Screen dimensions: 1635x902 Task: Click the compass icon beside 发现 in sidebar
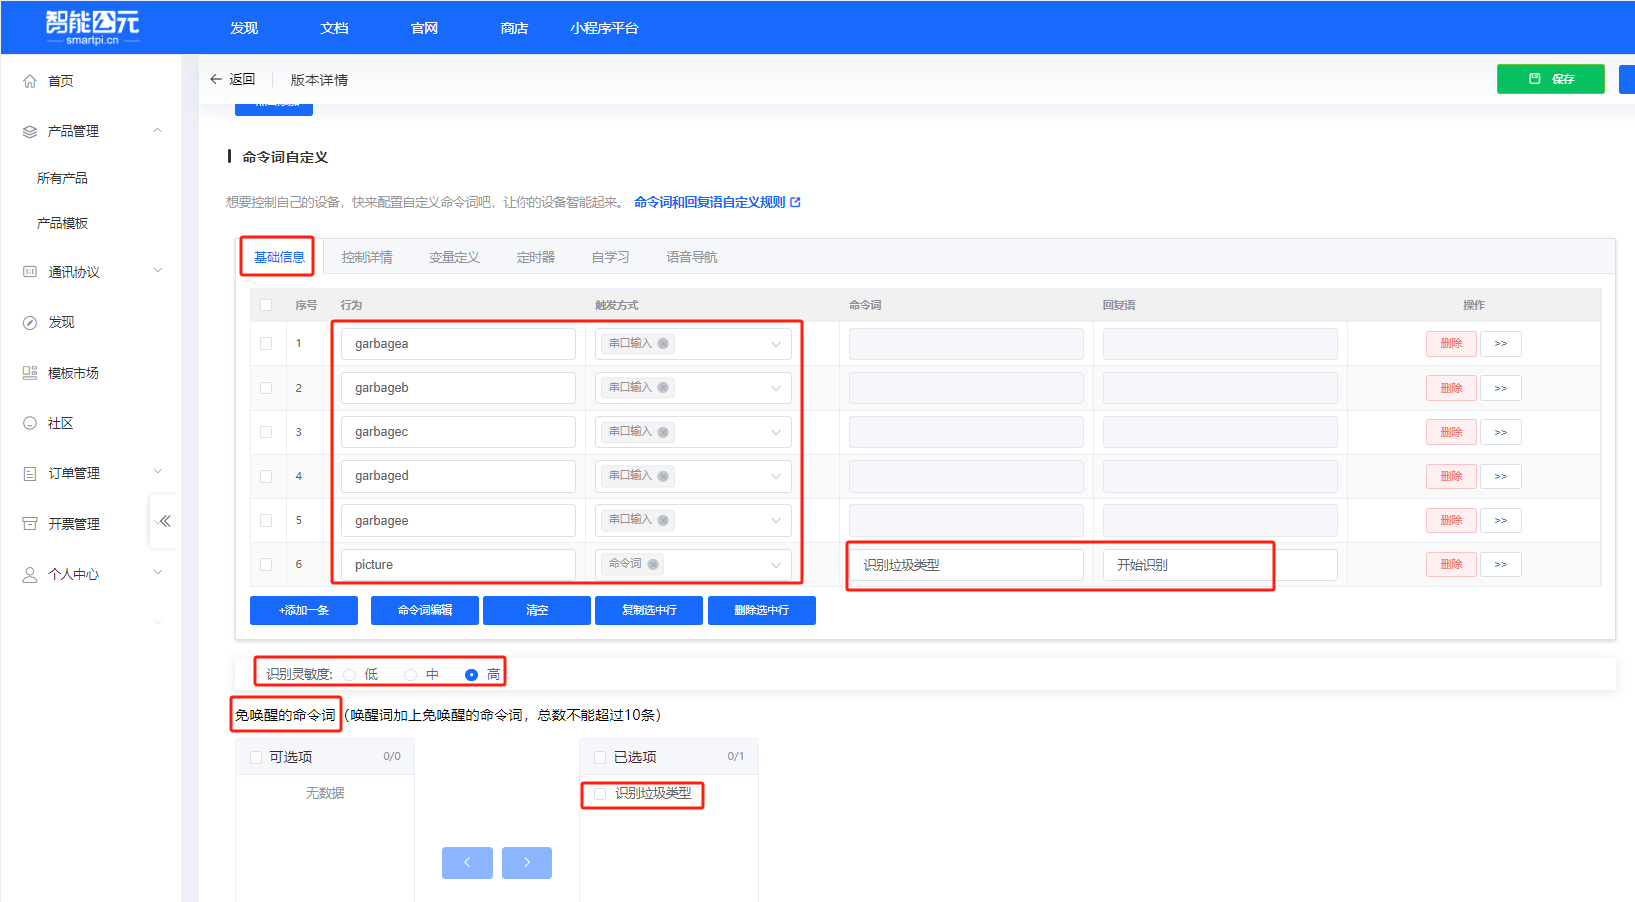pyautogui.click(x=30, y=322)
